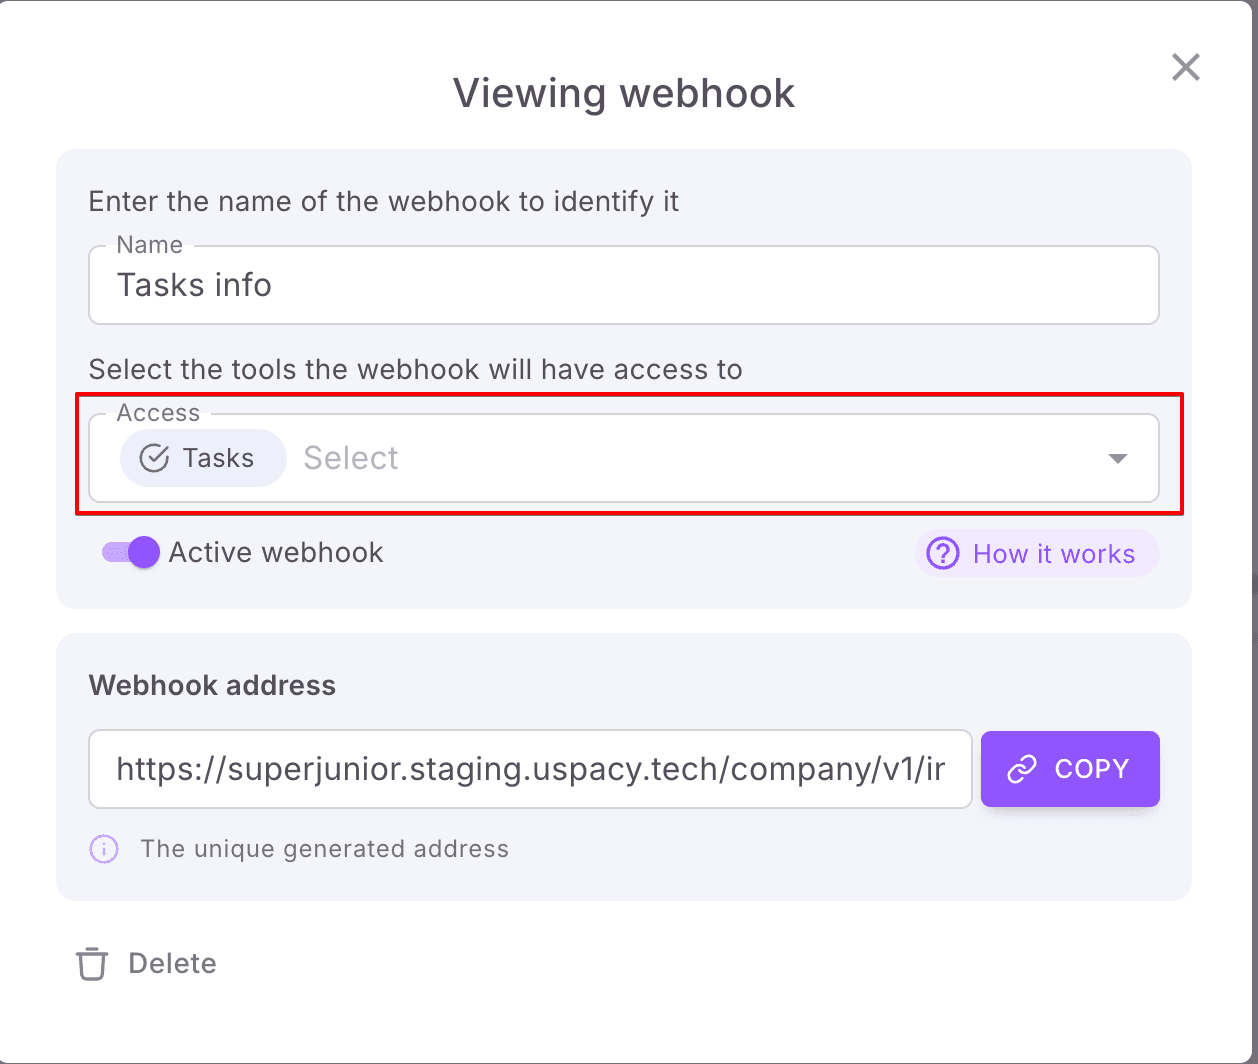Click the Access field label

tap(158, 413)
